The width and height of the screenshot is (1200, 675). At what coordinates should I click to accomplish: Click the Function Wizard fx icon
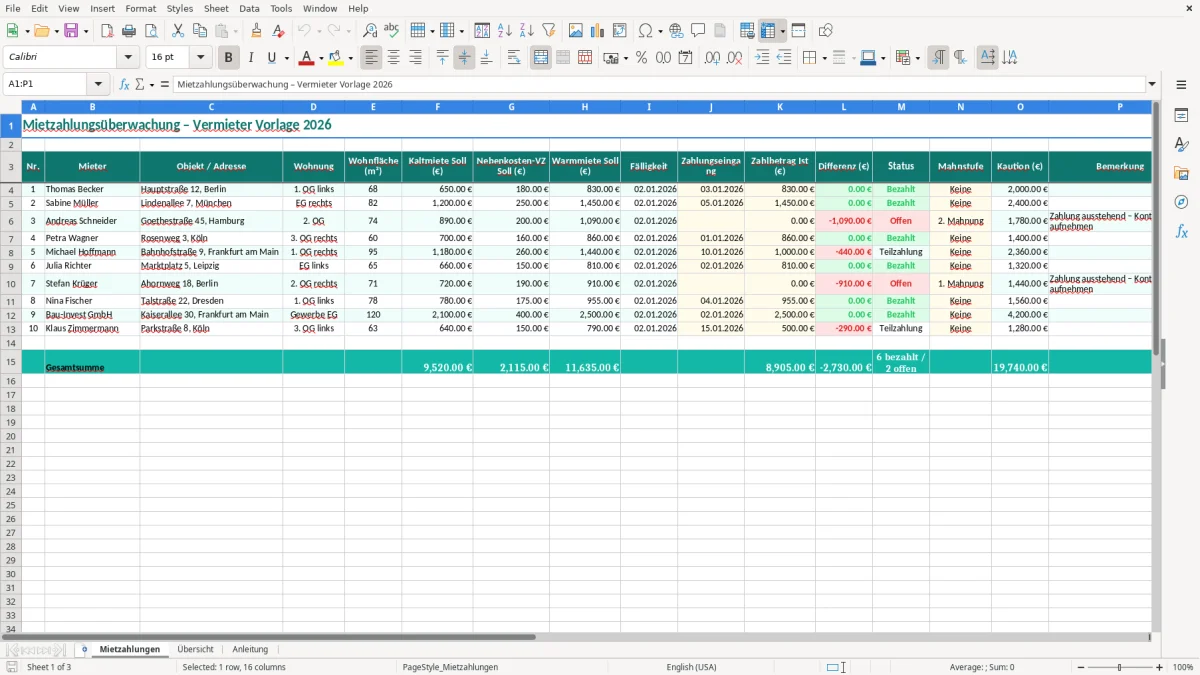click(125, 84)
